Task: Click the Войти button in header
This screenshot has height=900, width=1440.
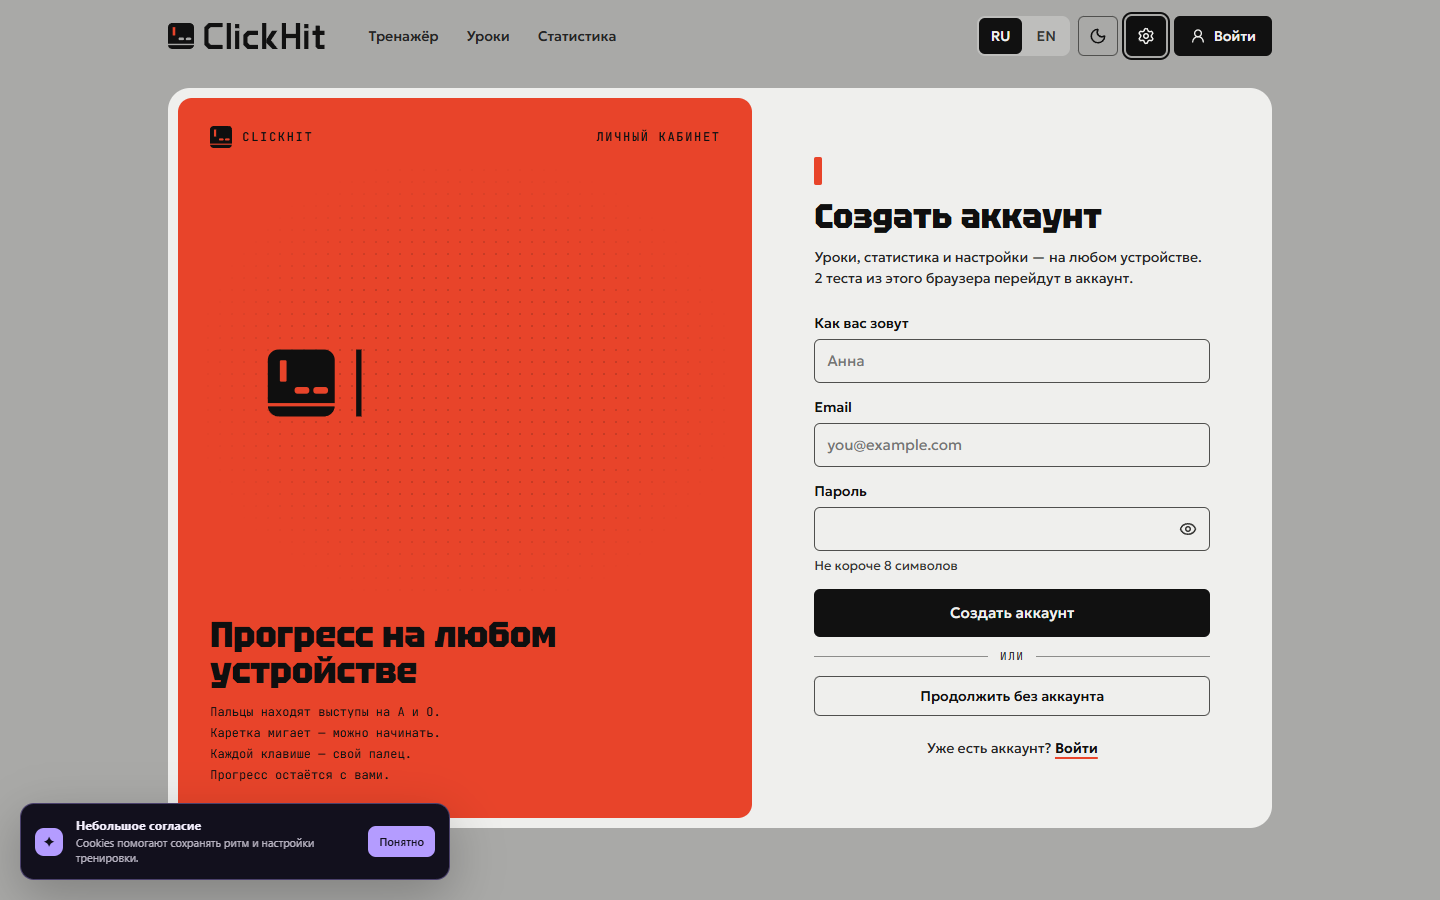Action: pos(1223,36)
